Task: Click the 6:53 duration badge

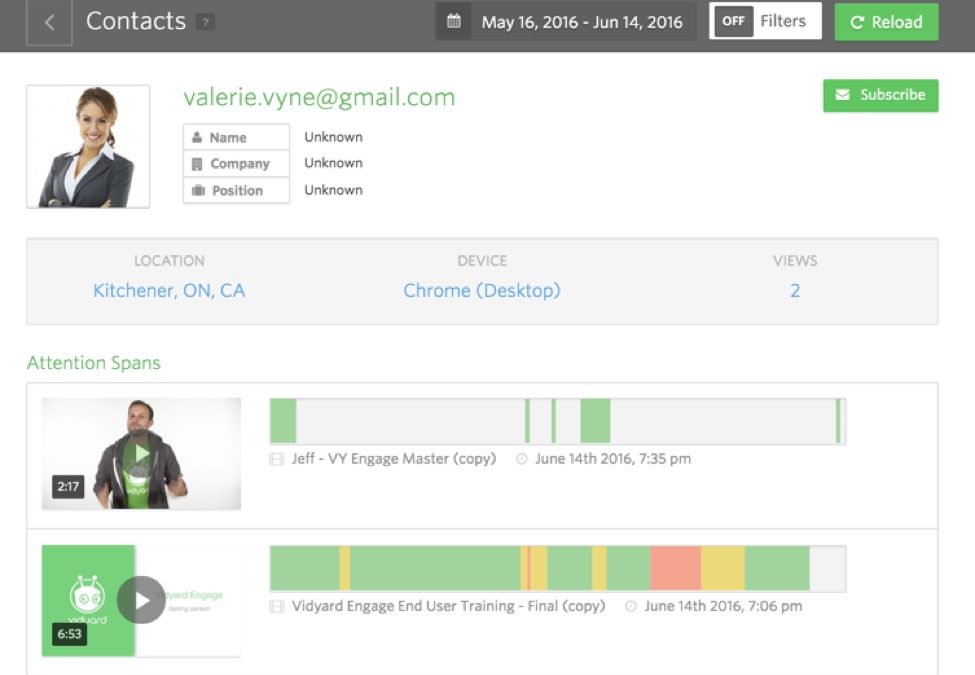Action: [70, 634]
